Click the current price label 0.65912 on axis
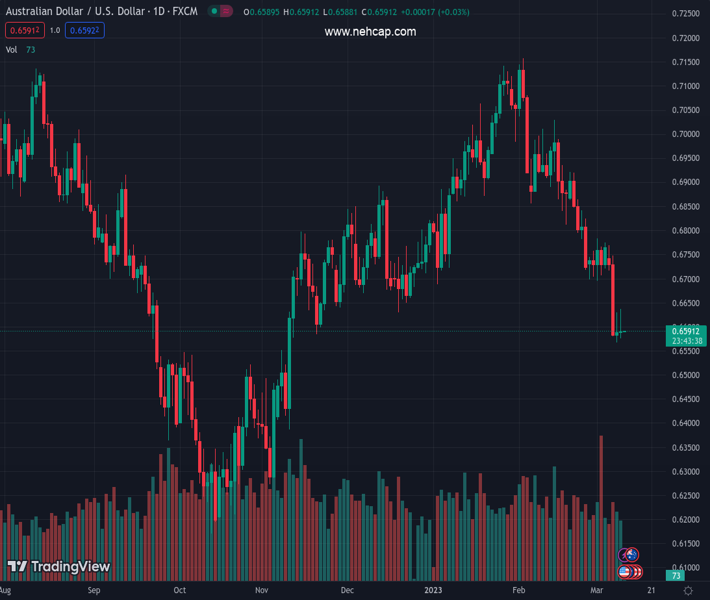Image resolution: width=710 pixels, height=600 pixels. pos(688,331)
